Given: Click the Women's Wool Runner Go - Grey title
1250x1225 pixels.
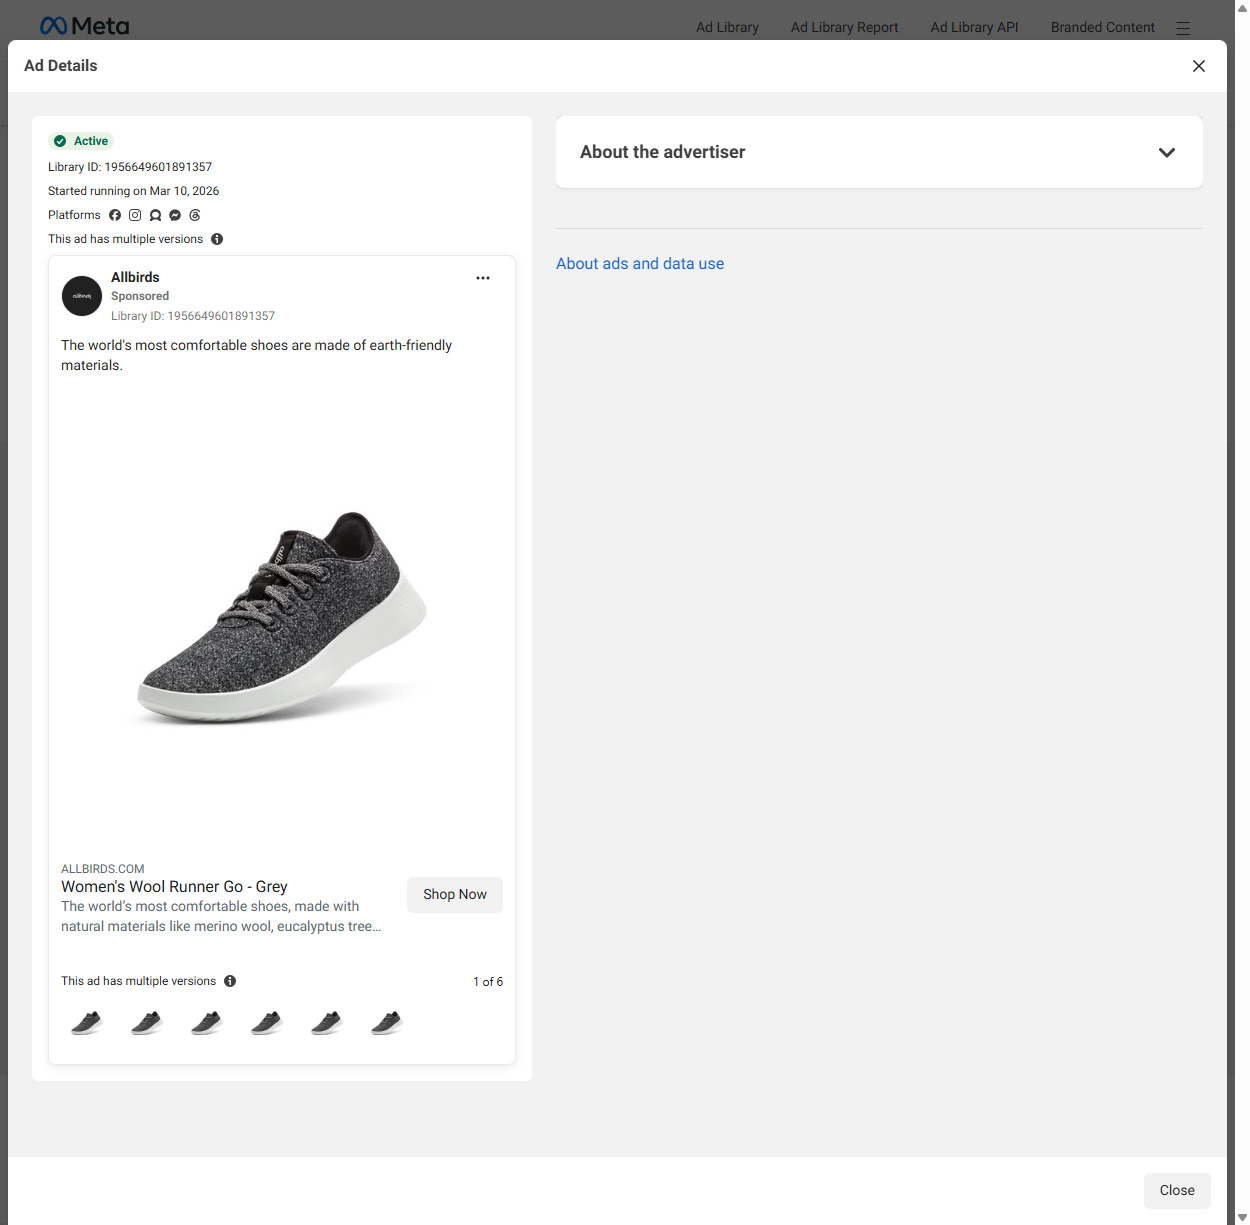Looking at the screenshot, I should [174, 887].
